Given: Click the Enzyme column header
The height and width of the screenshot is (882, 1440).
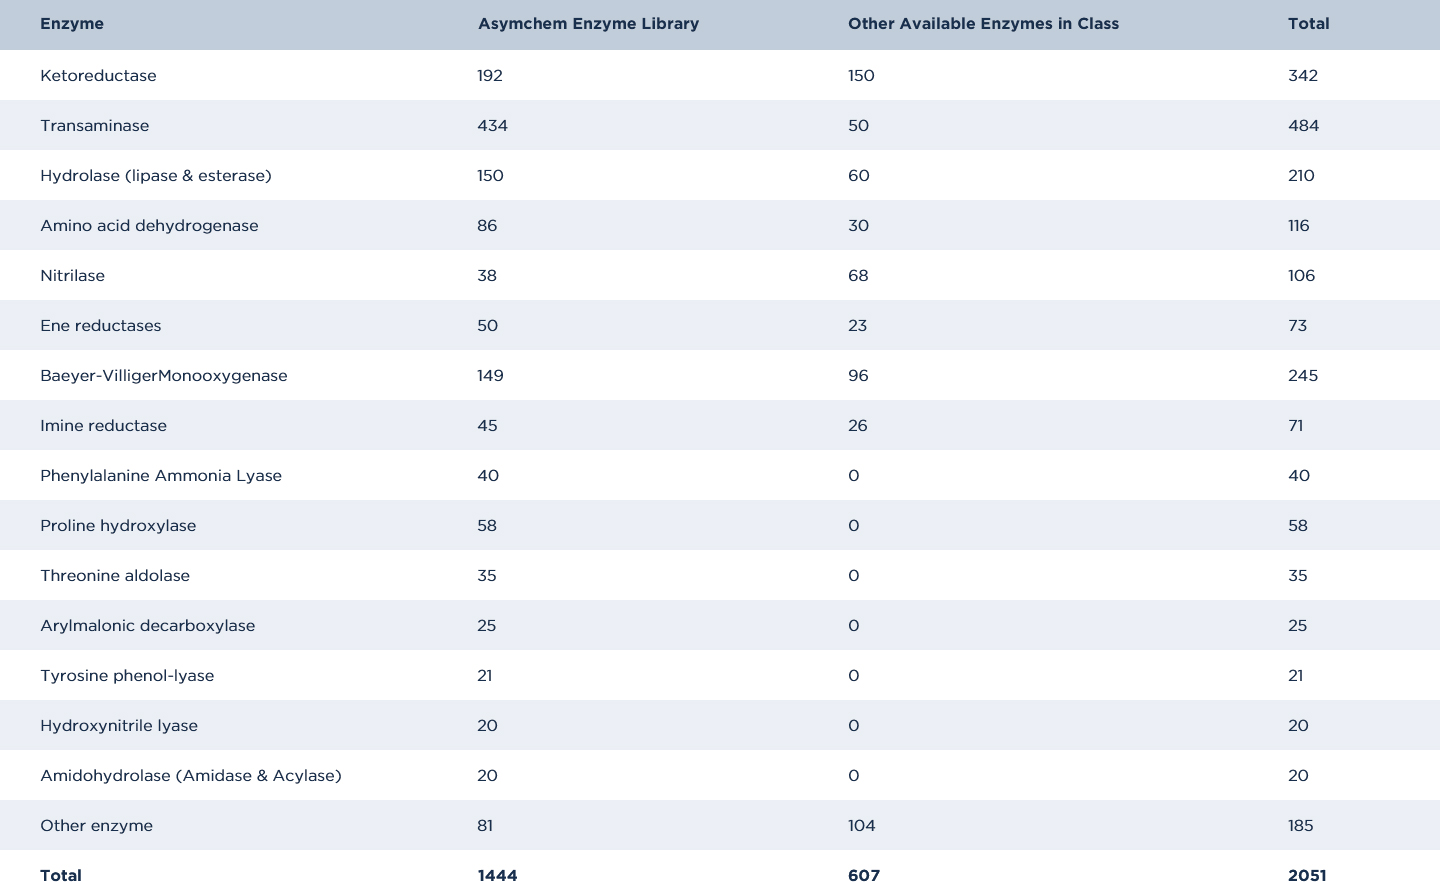Looking at the screenshot, I should [x=72, y=24].
